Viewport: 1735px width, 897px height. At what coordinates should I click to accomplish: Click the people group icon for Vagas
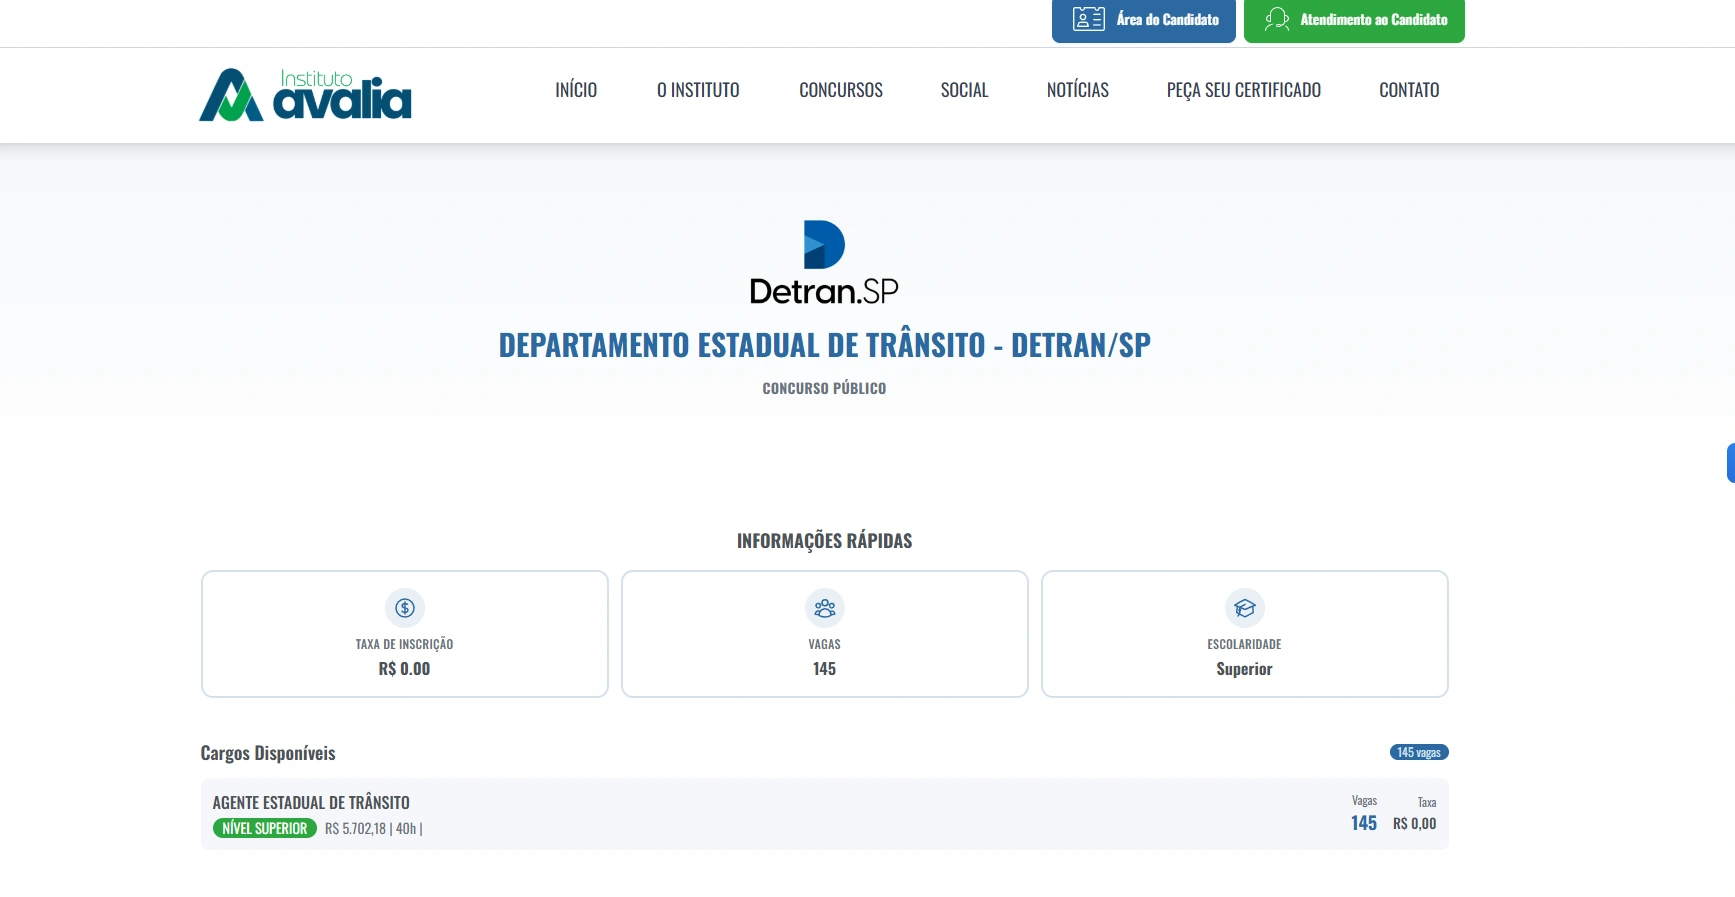(x=825, y=607)
